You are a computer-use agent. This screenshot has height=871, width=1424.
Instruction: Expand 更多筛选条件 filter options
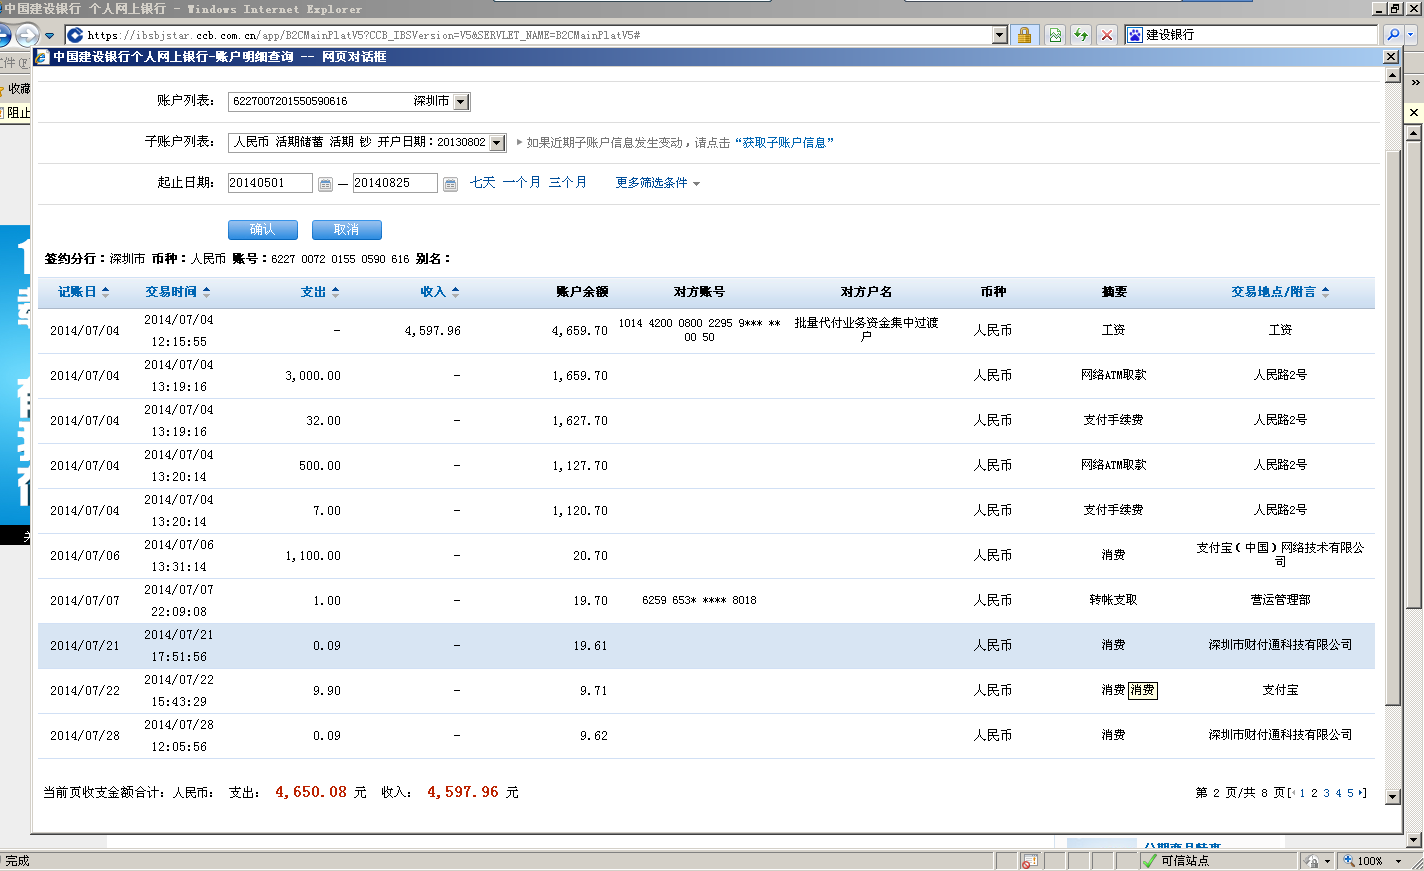pyautogui.click(x=657, y=183)
